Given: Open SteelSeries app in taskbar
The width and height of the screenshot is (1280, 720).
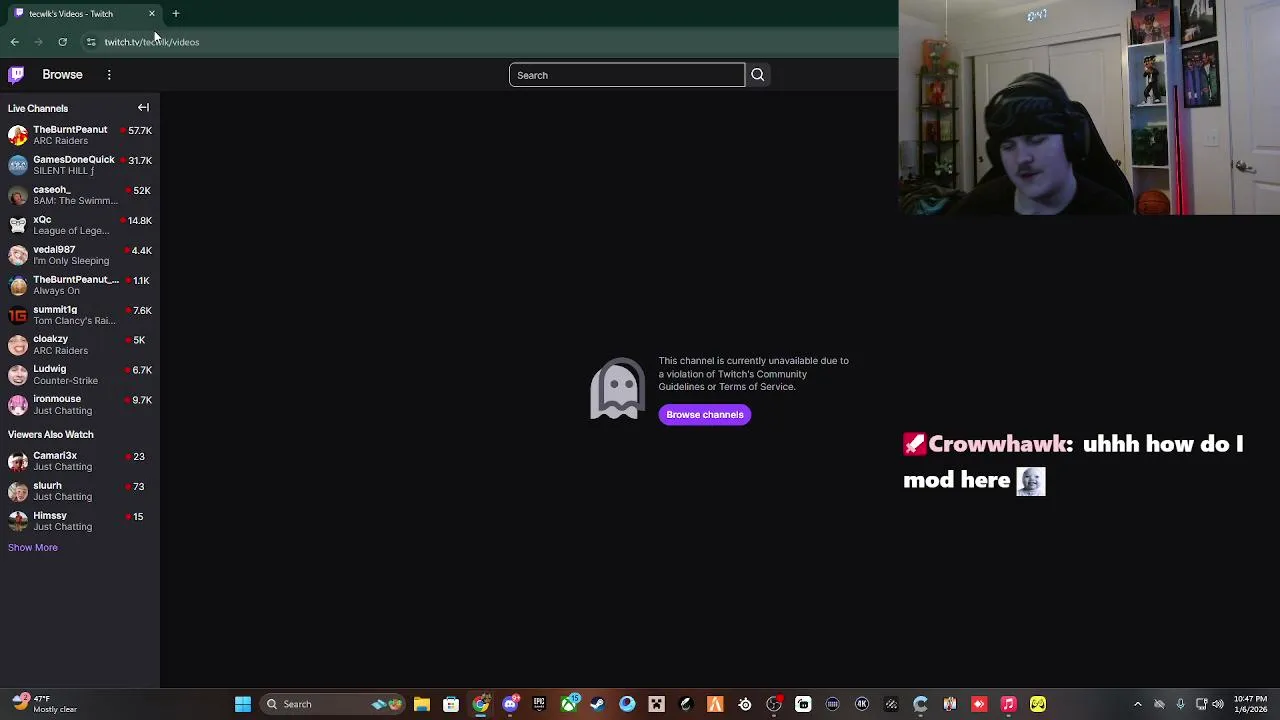Looking at the screenshot, I should (745, 704).
